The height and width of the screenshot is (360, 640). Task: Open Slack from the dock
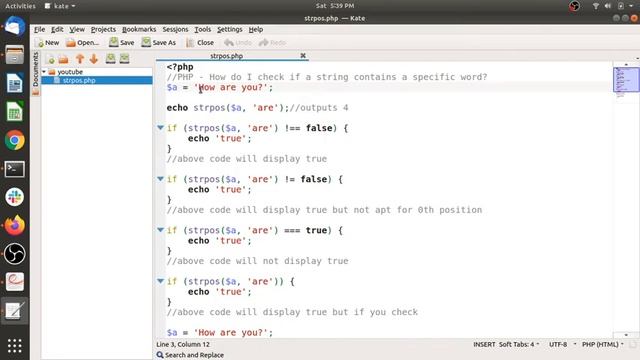14,197
